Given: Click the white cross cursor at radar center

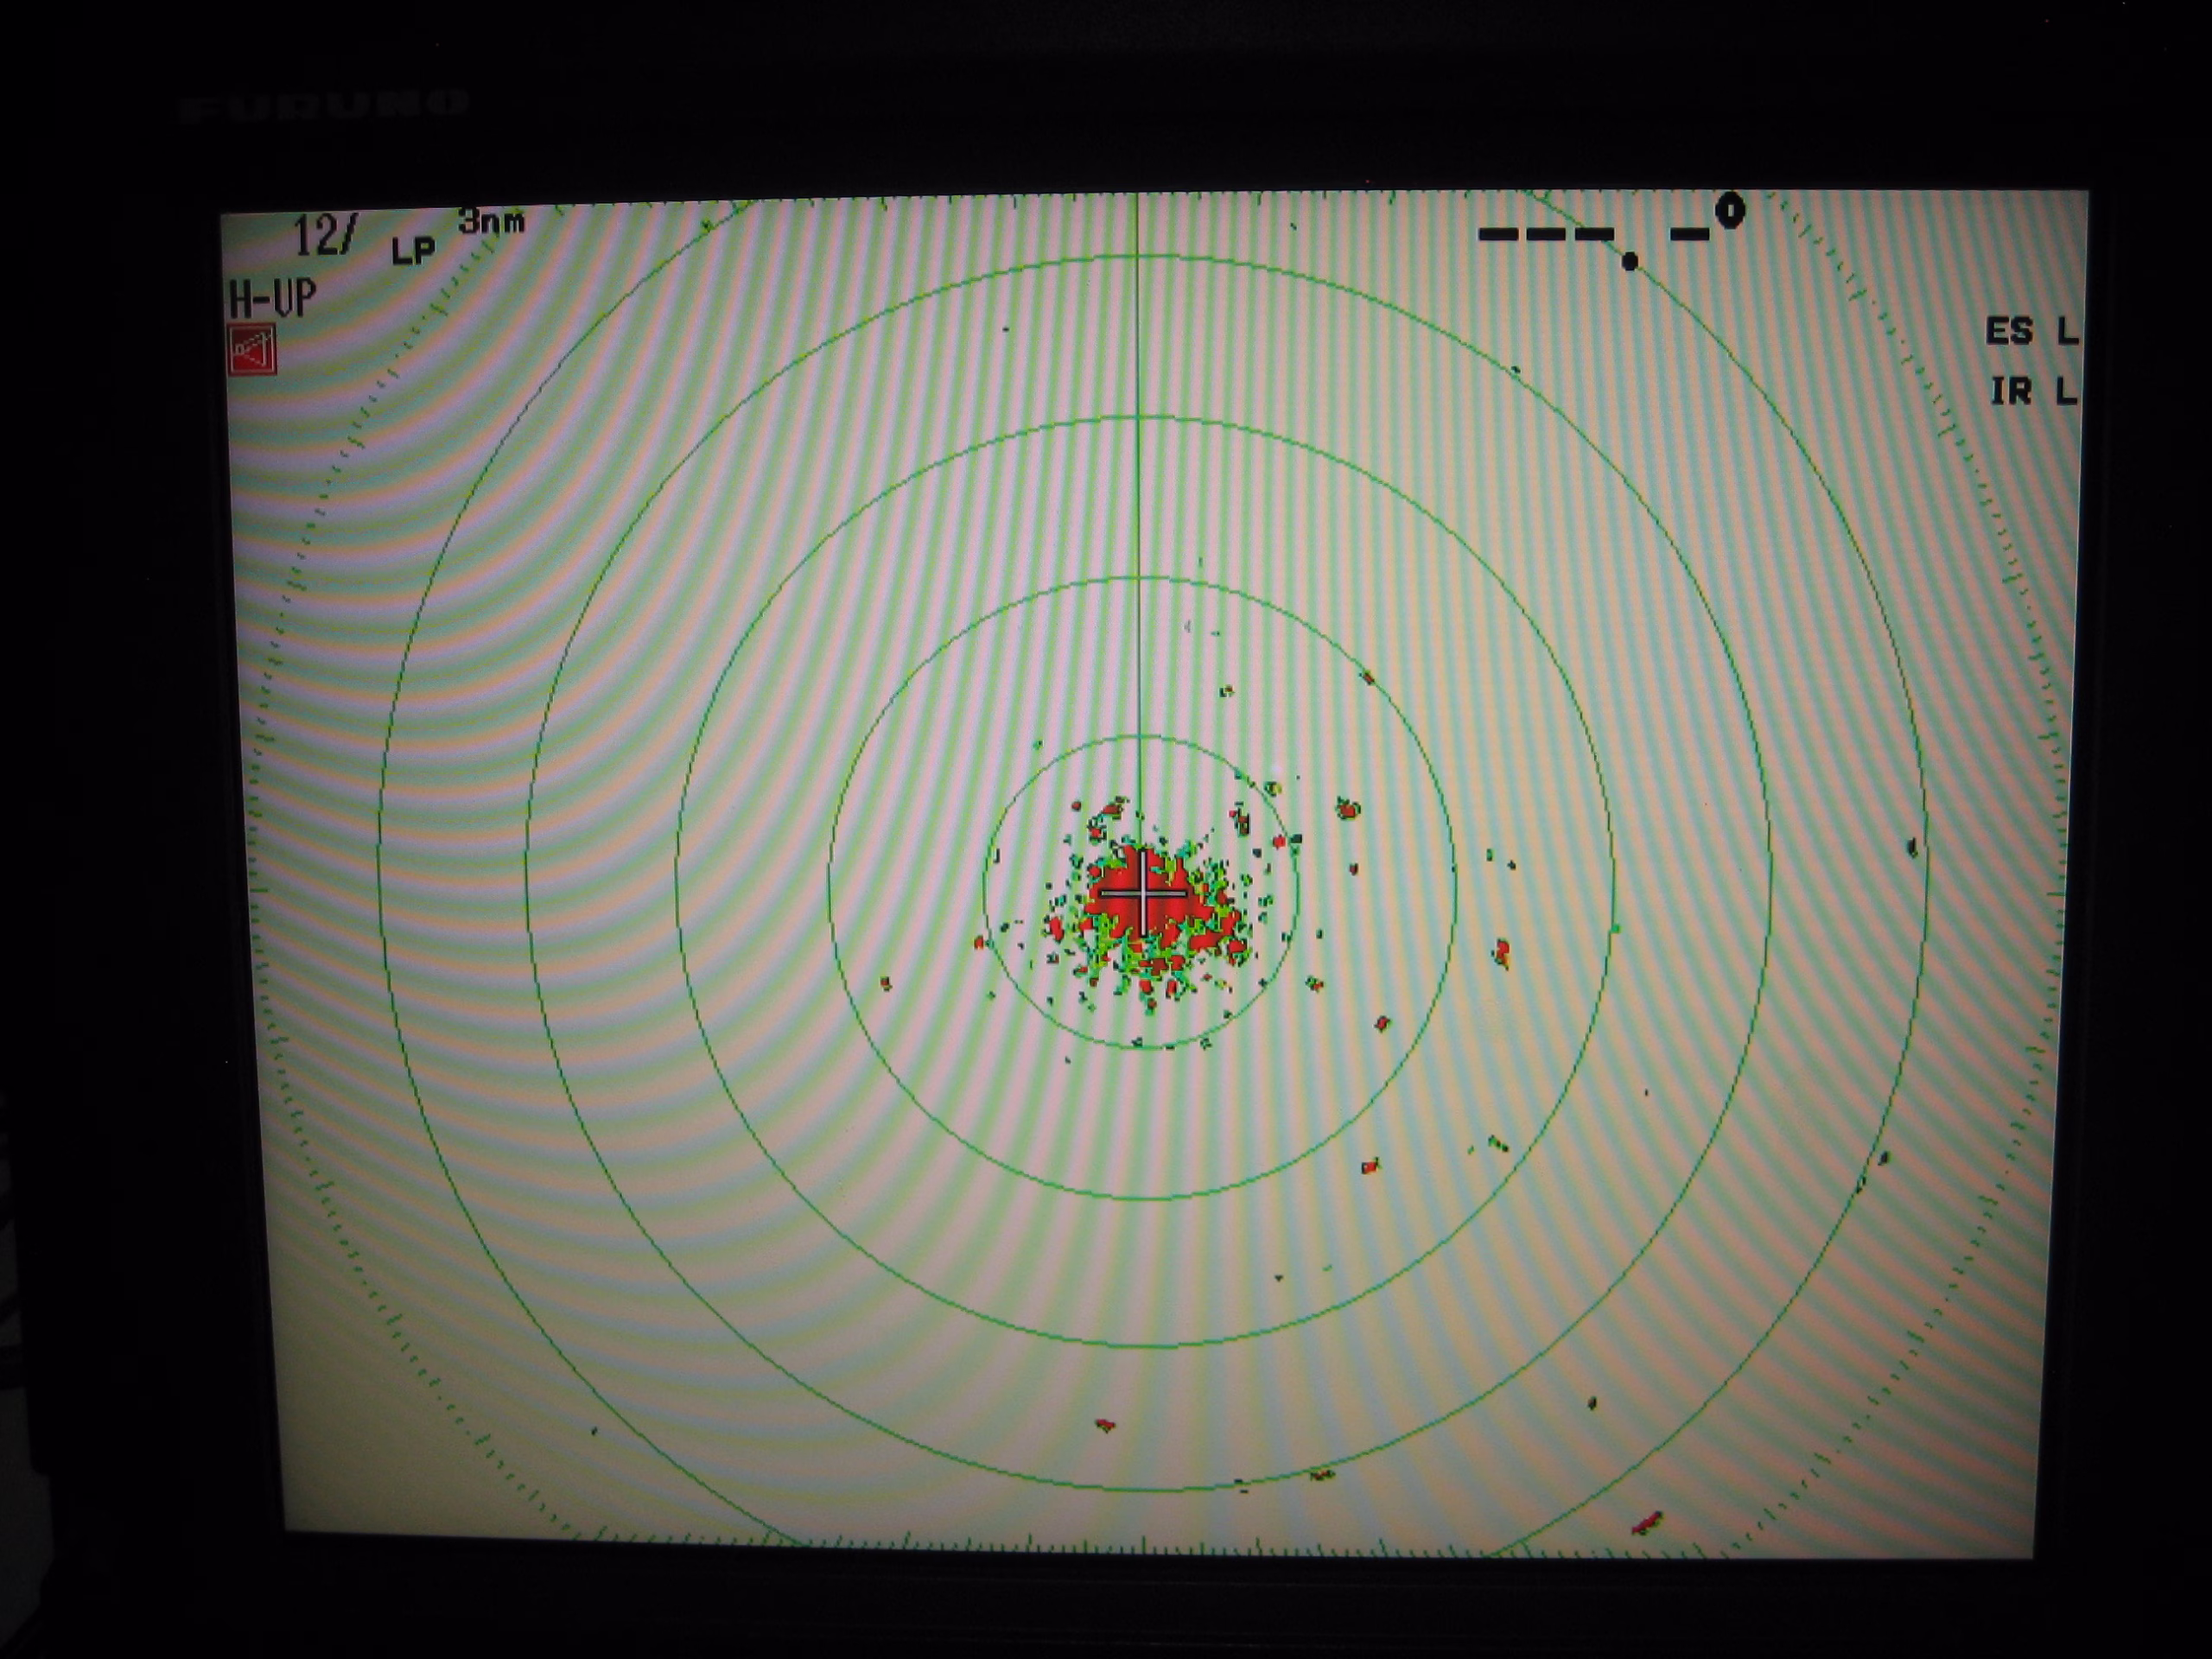Looking at the screenshot, I should click(x=1143, y=894).
